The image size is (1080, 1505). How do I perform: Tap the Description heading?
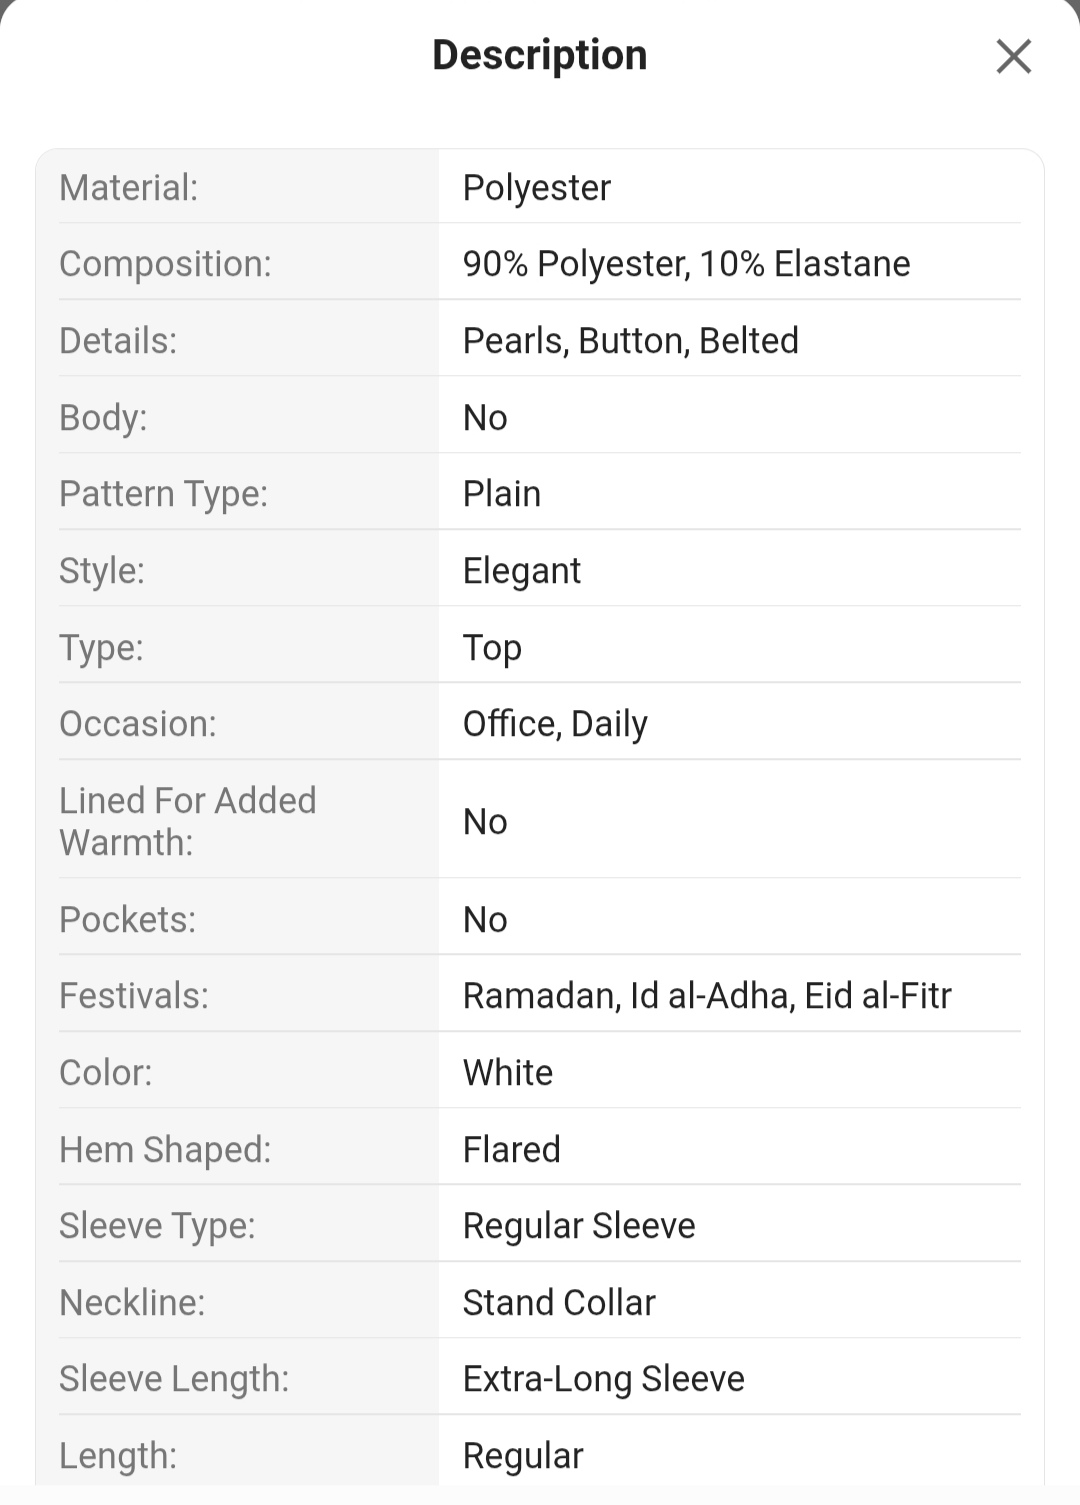point(540,55)
